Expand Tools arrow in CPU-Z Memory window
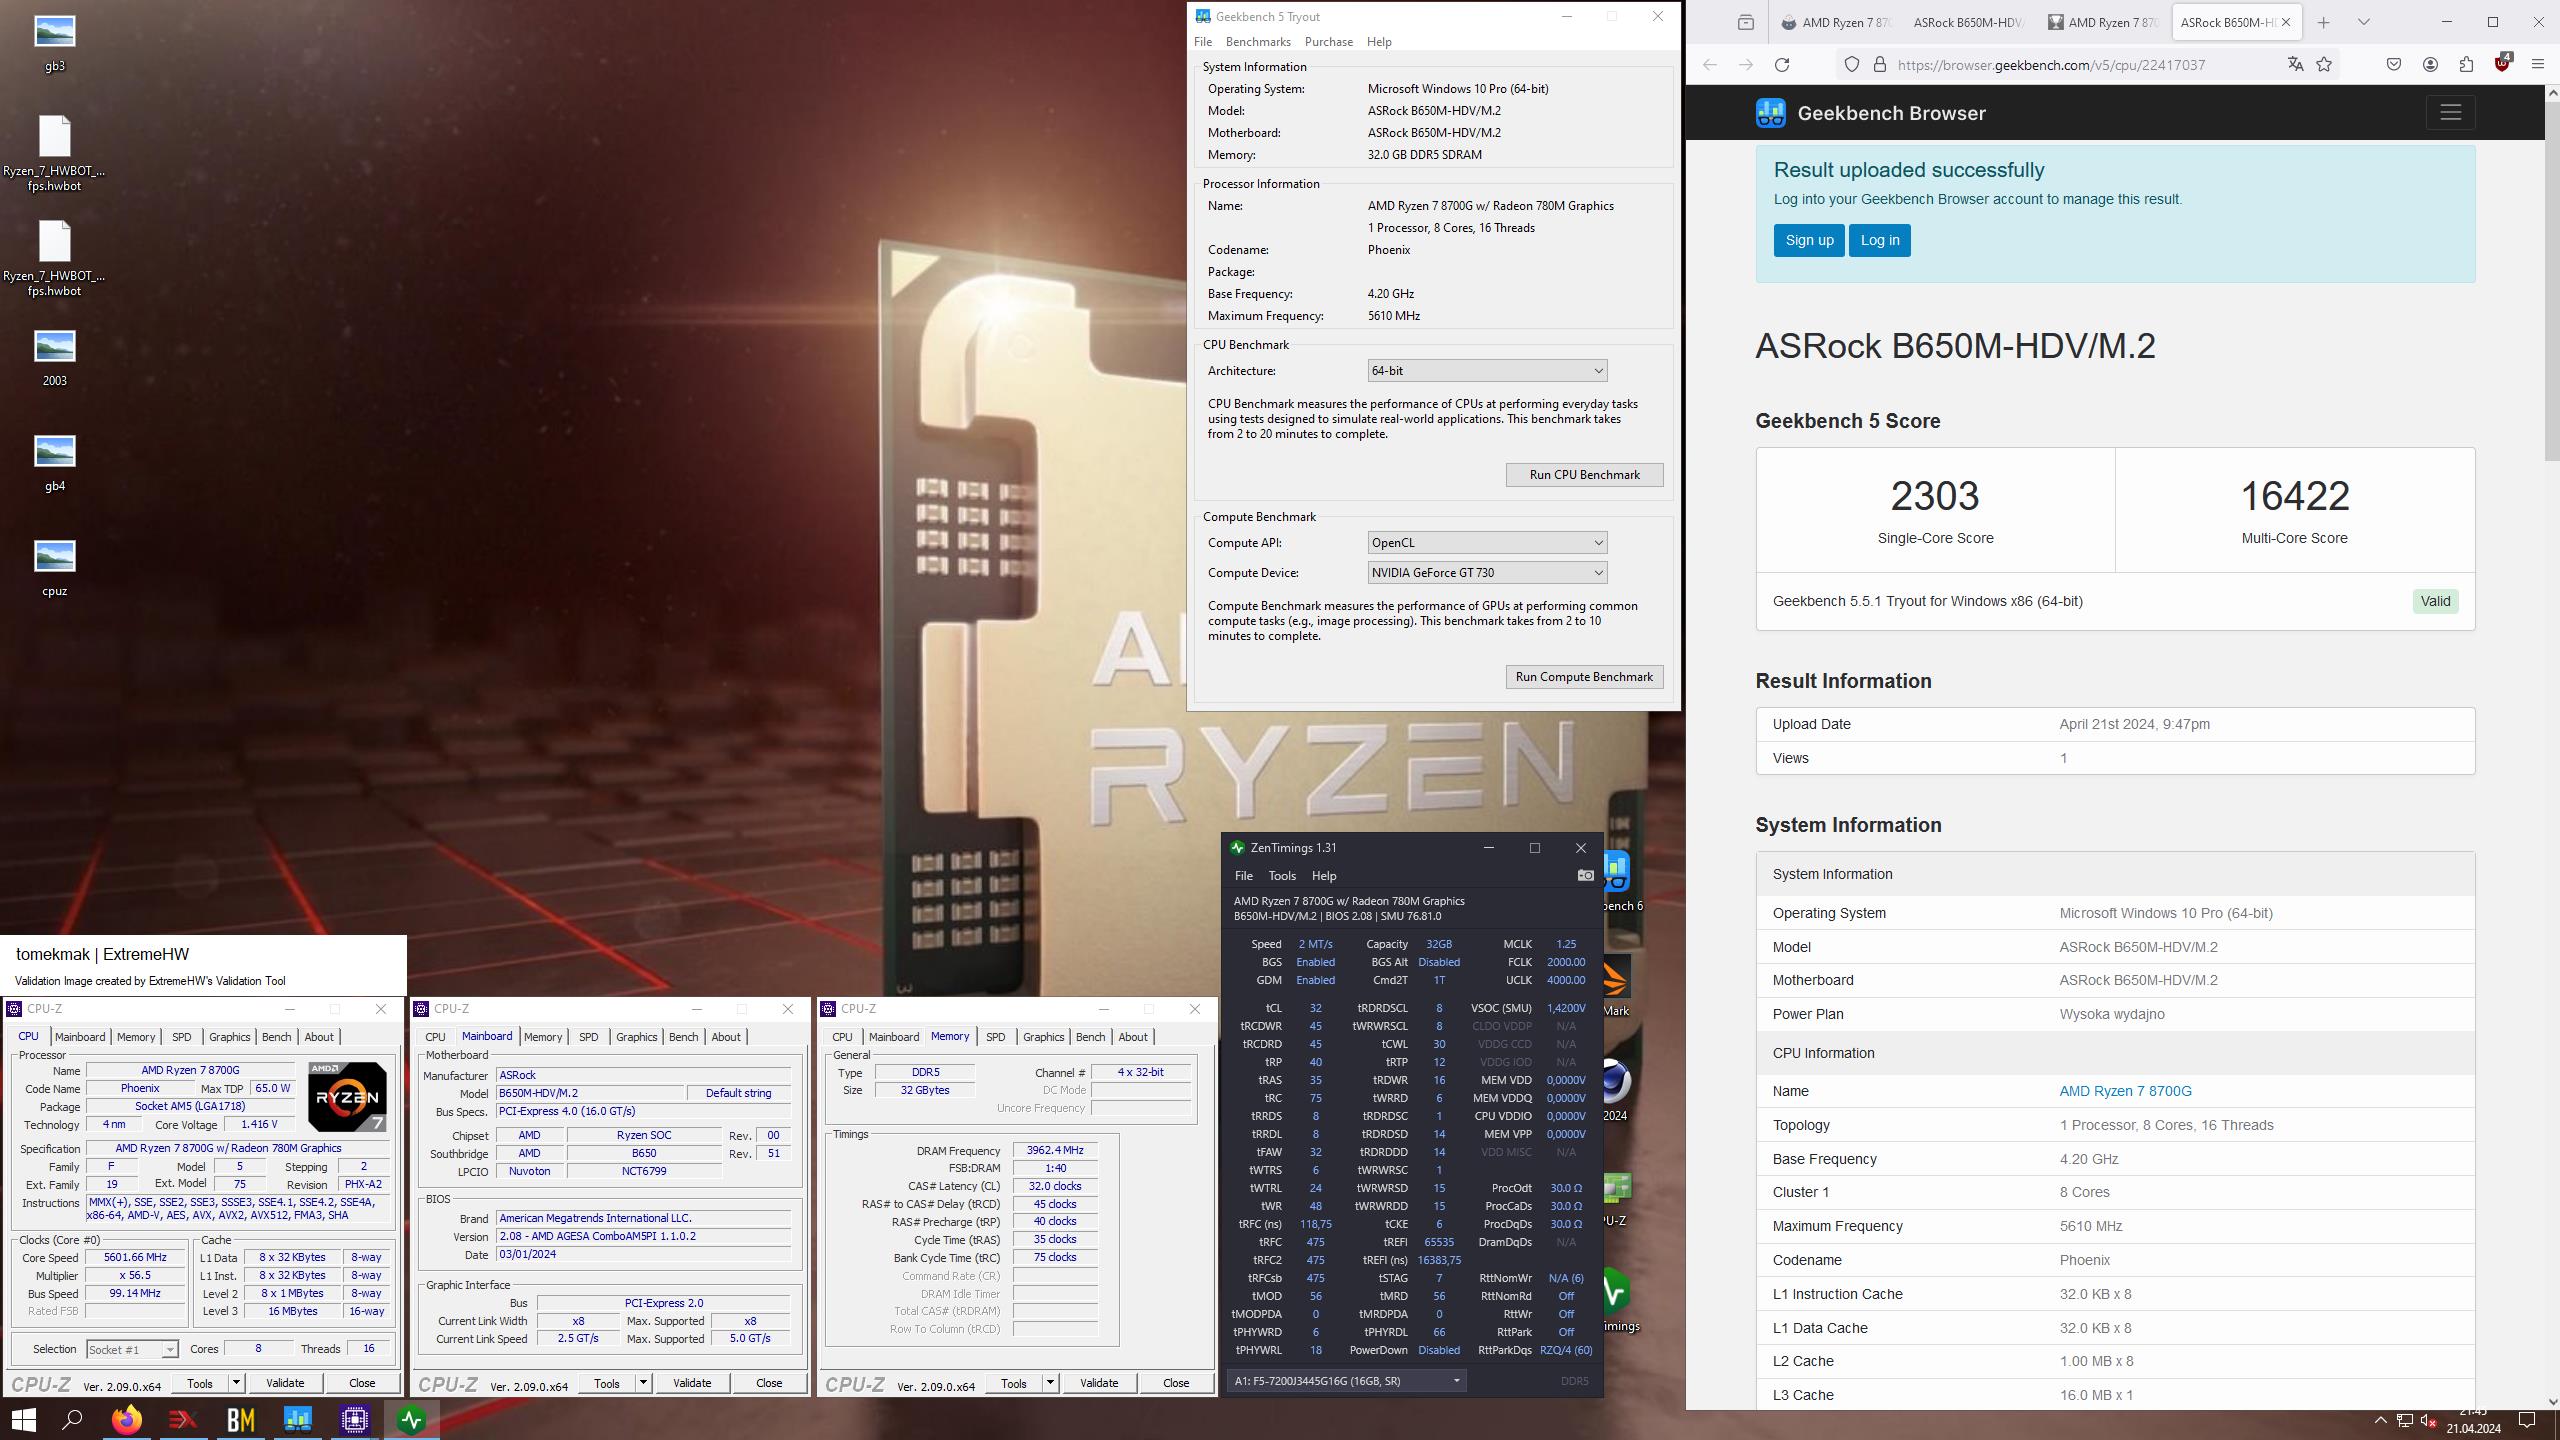 click(1051, 1383)
